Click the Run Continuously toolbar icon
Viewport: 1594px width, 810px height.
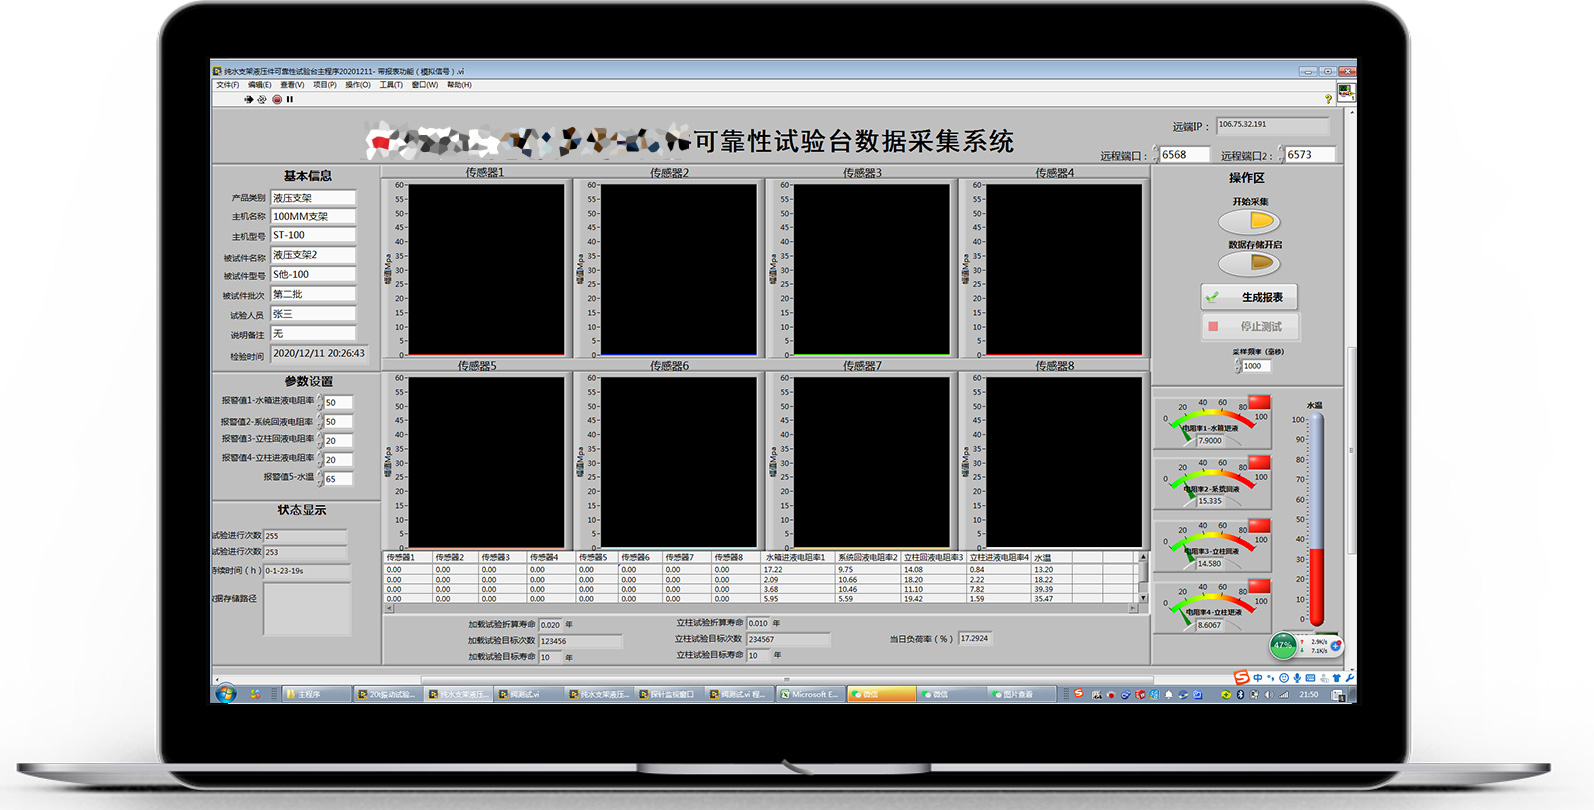pyautogui.click(x=262, y=100)
